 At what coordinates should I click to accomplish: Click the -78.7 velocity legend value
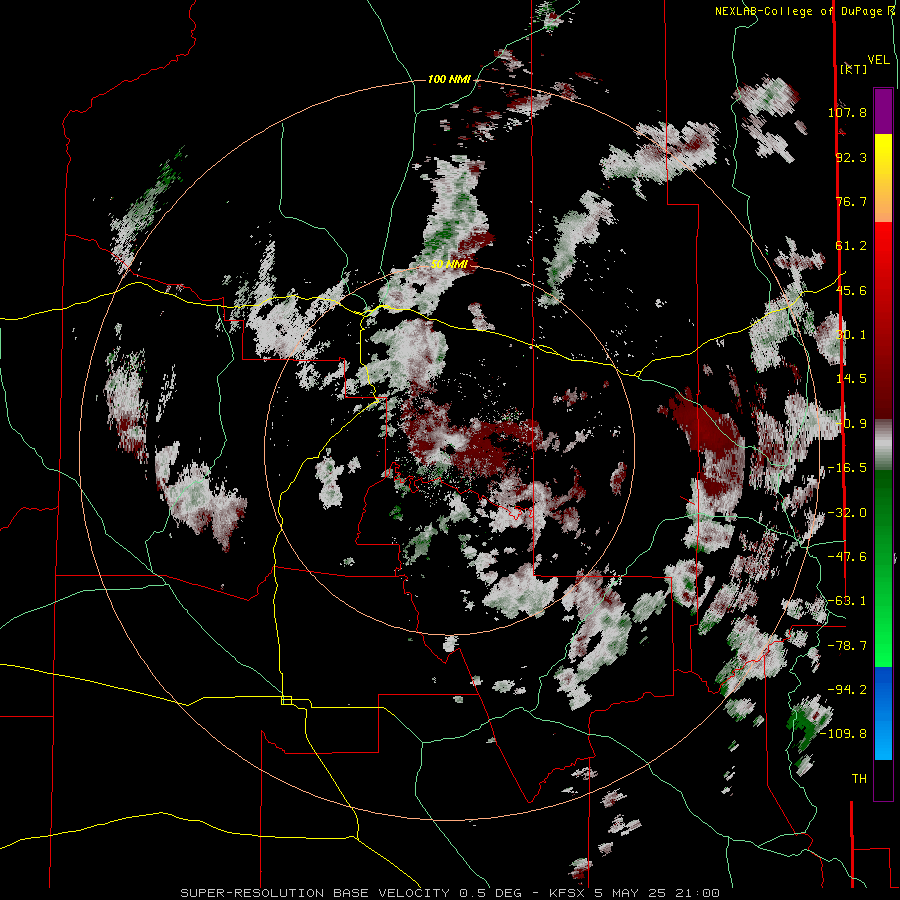point(847,646)
